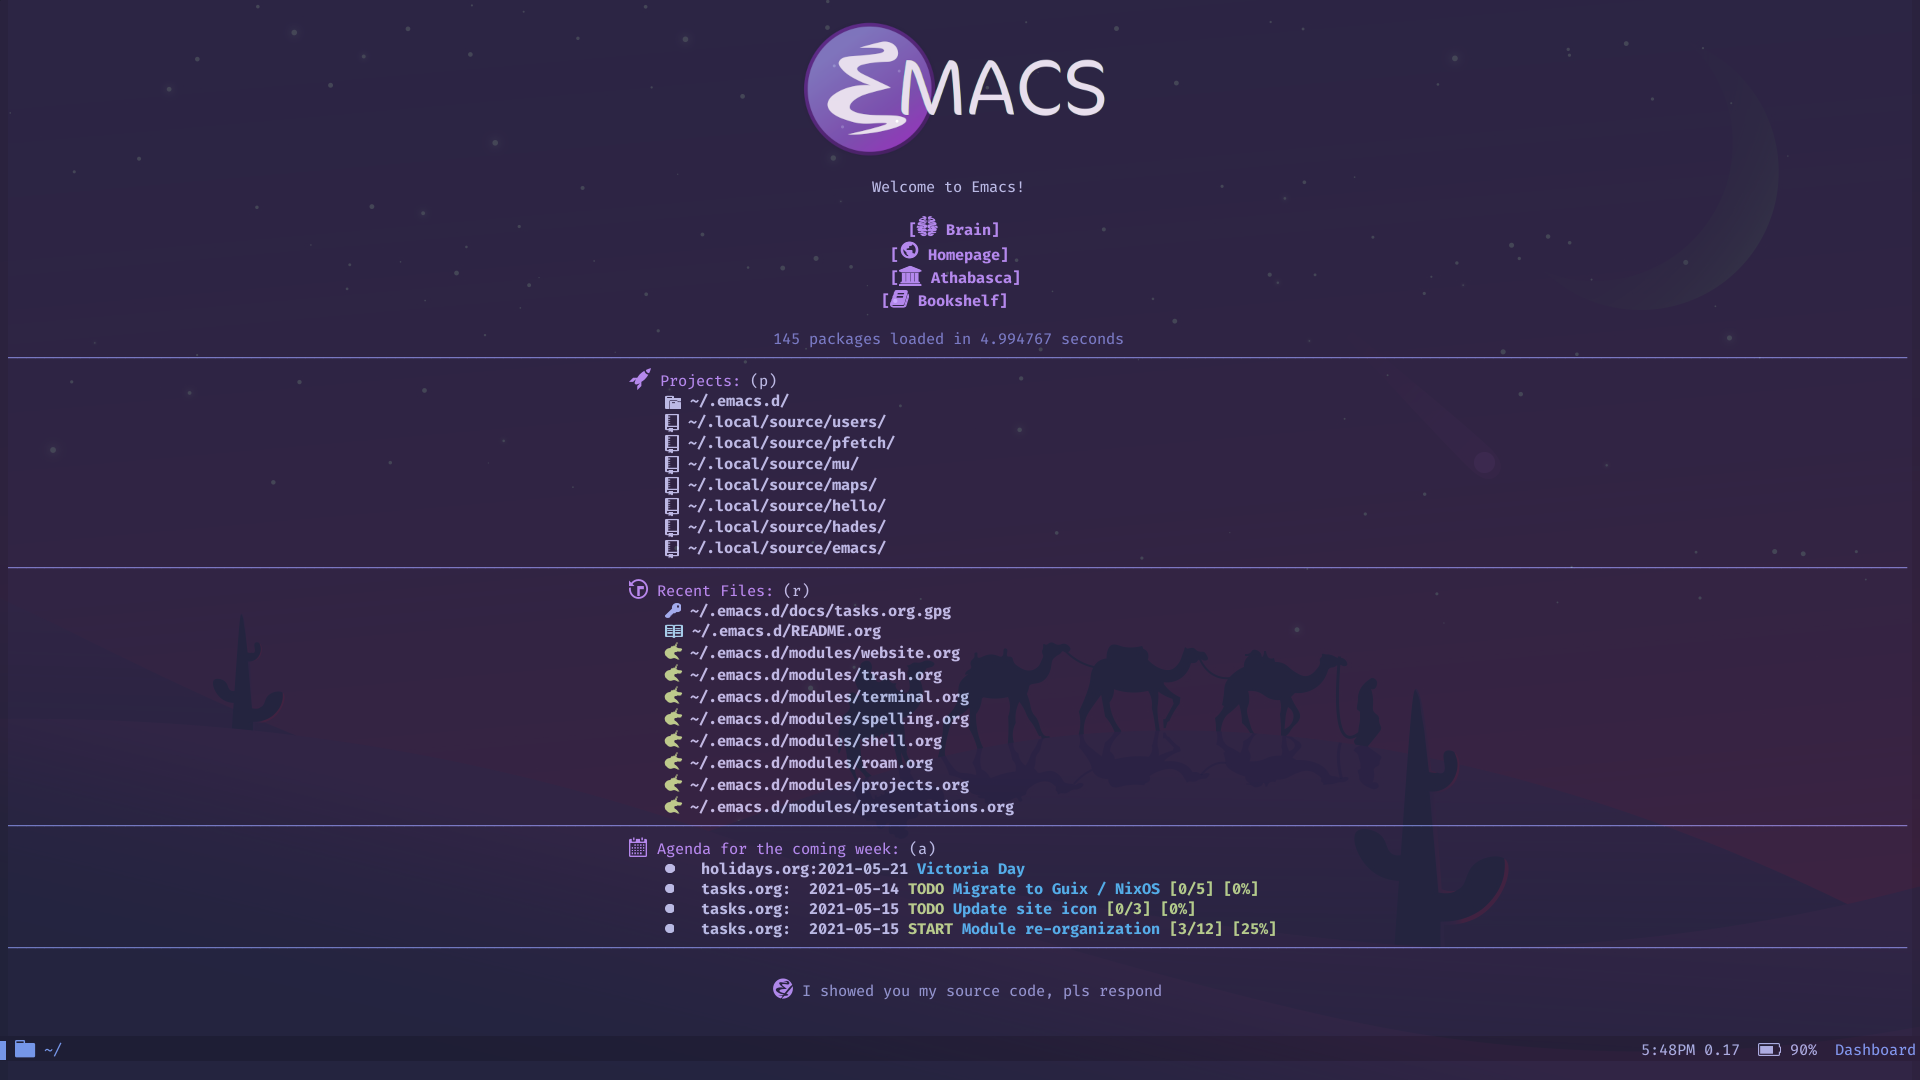Expand Projects section with (p)
The image size is (1920, 1080).
(x=699, y=380)
